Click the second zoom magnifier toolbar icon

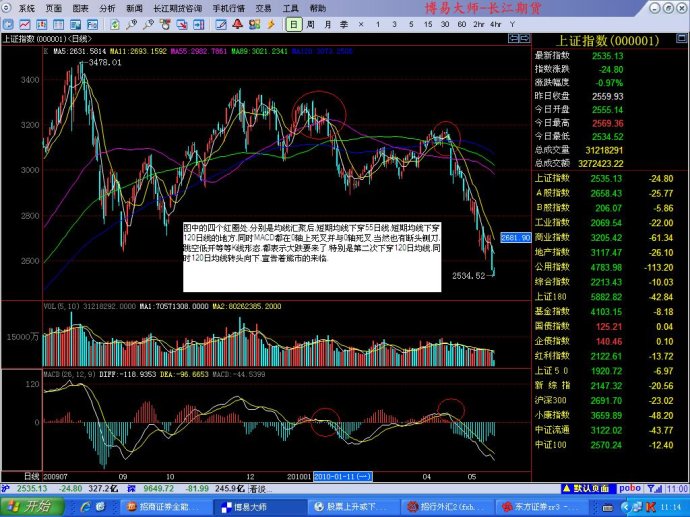coord(148,24)
